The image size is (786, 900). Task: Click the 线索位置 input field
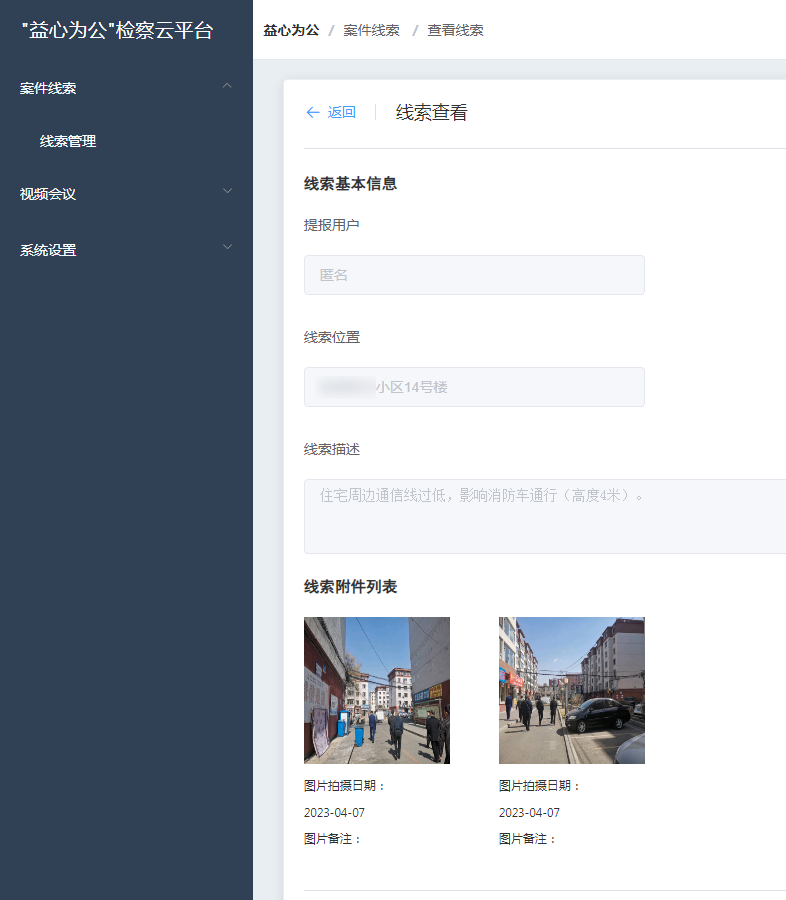coord(474,387)
